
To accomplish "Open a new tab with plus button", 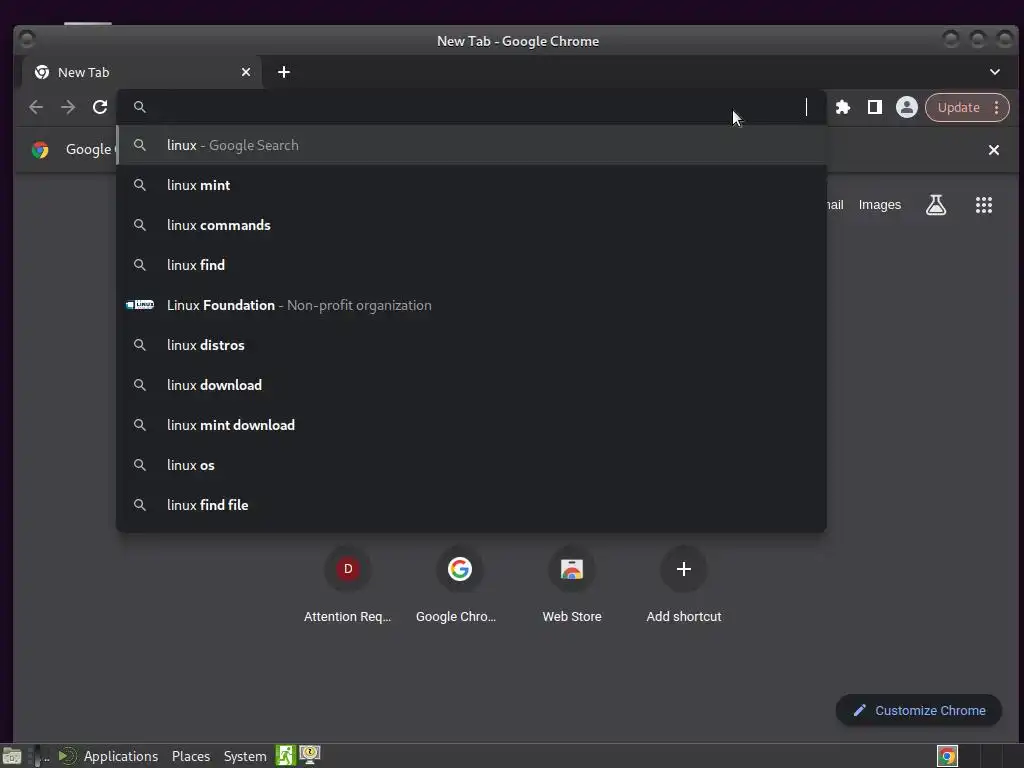I will coord(283,72).
